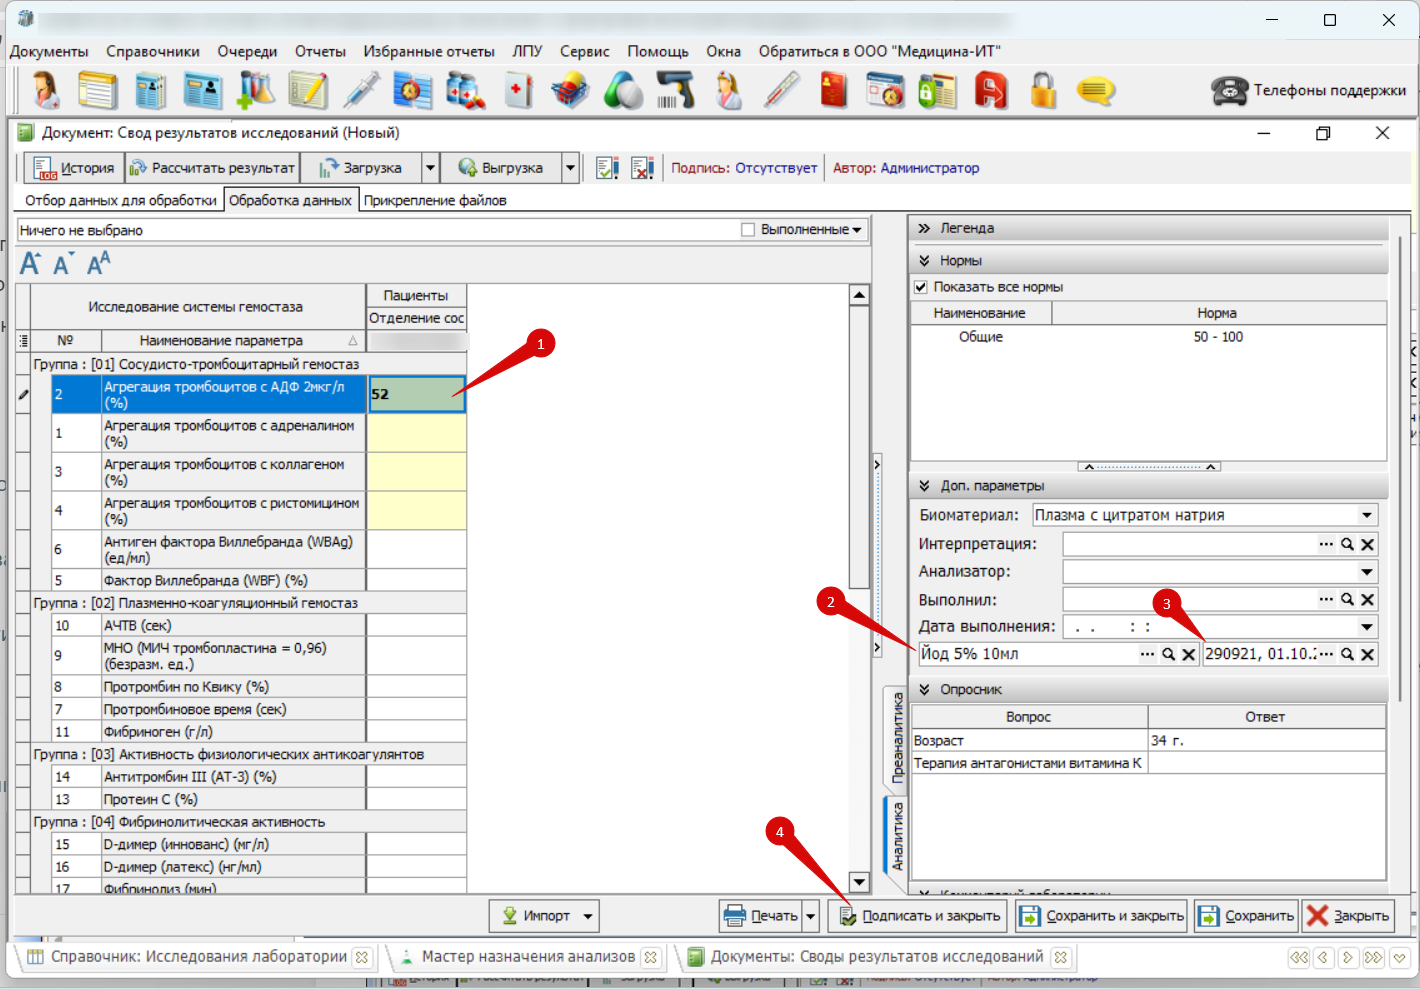Open the Справочники menu

(x=153, y=51)
